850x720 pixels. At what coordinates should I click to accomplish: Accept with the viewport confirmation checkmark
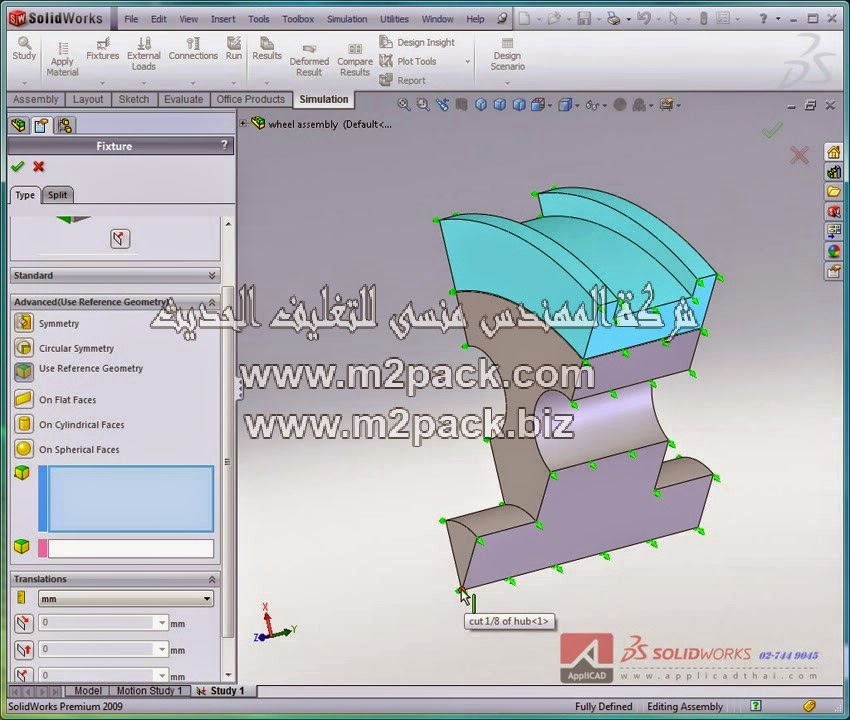pos(772,130)
